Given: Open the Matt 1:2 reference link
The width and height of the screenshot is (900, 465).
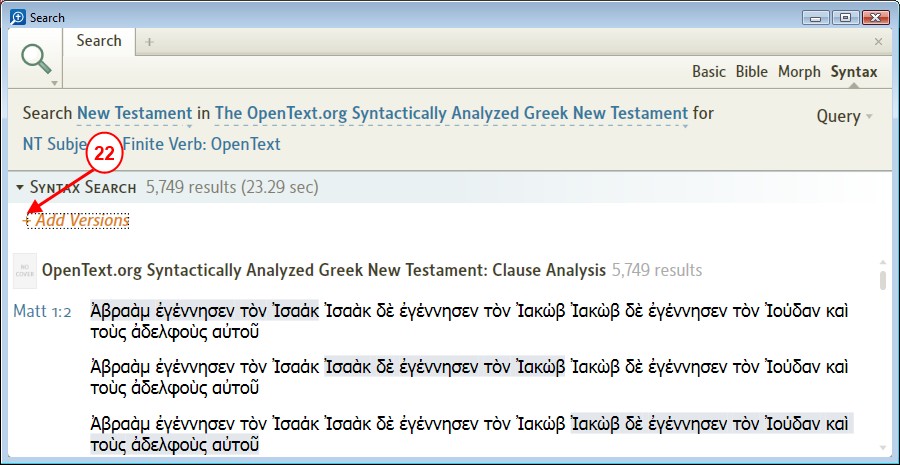Looking at the screenshot, I should click(42, 312).
